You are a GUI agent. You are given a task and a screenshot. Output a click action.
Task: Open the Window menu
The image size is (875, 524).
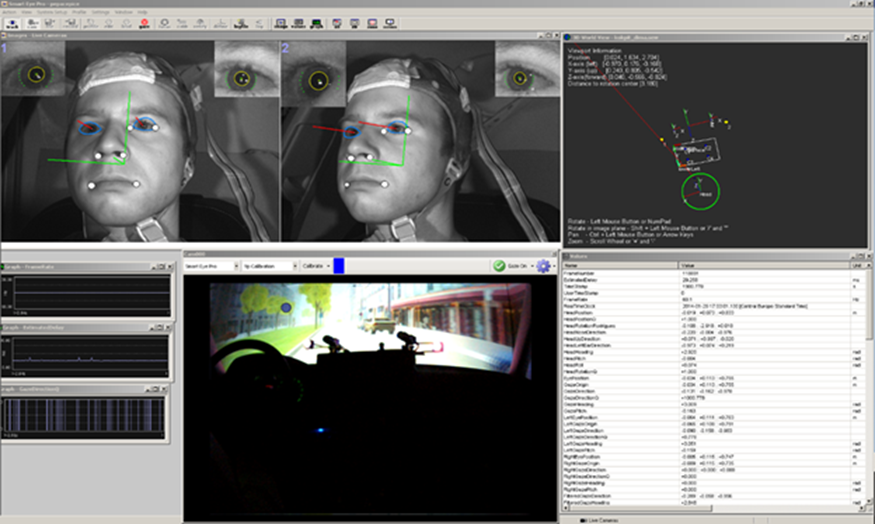(x=123, y=11)
